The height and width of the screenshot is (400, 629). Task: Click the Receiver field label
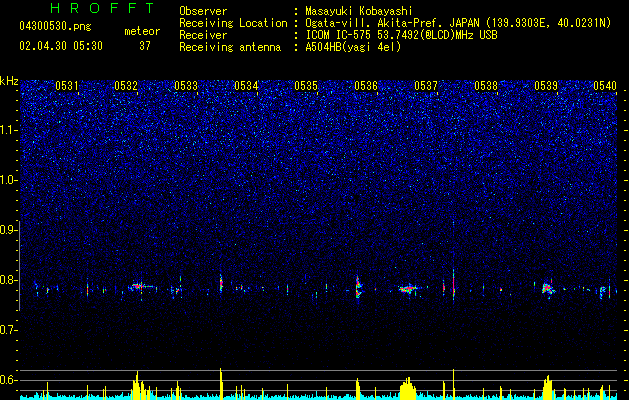tap(203, 35)
